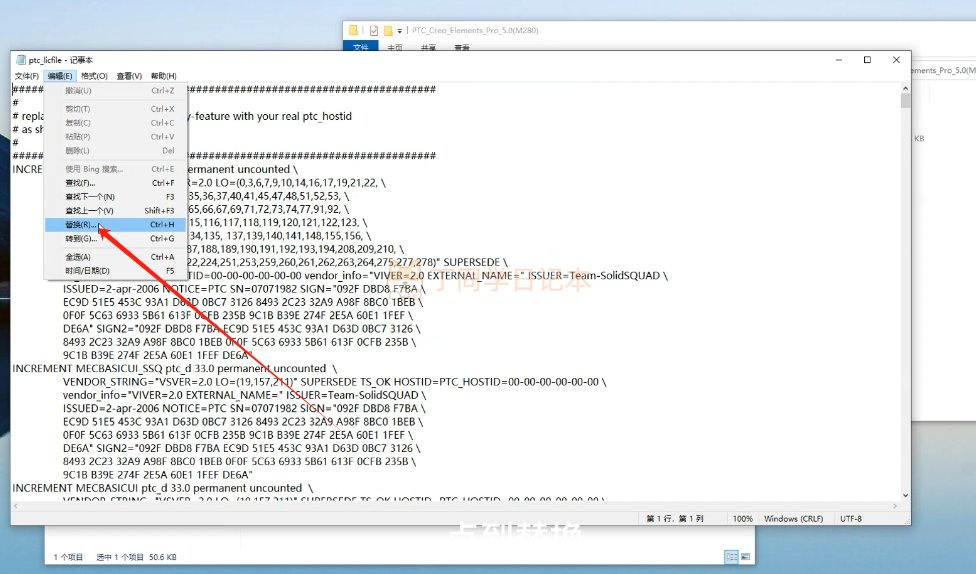Image resolution: width=976 pixels, height=574 pixels.
Task: Choose 查找下一个(N) from the Edit menu
Action: click(x=115, y=197)
